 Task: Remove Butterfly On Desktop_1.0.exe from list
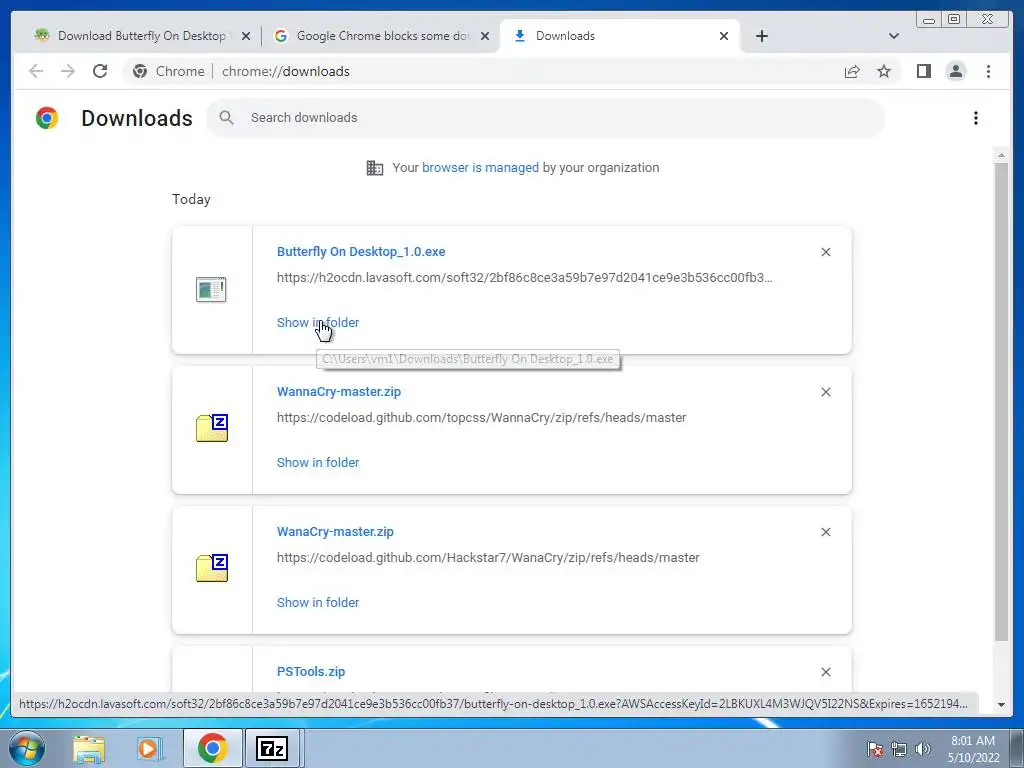pyautogui.click(x=825, y=252)
